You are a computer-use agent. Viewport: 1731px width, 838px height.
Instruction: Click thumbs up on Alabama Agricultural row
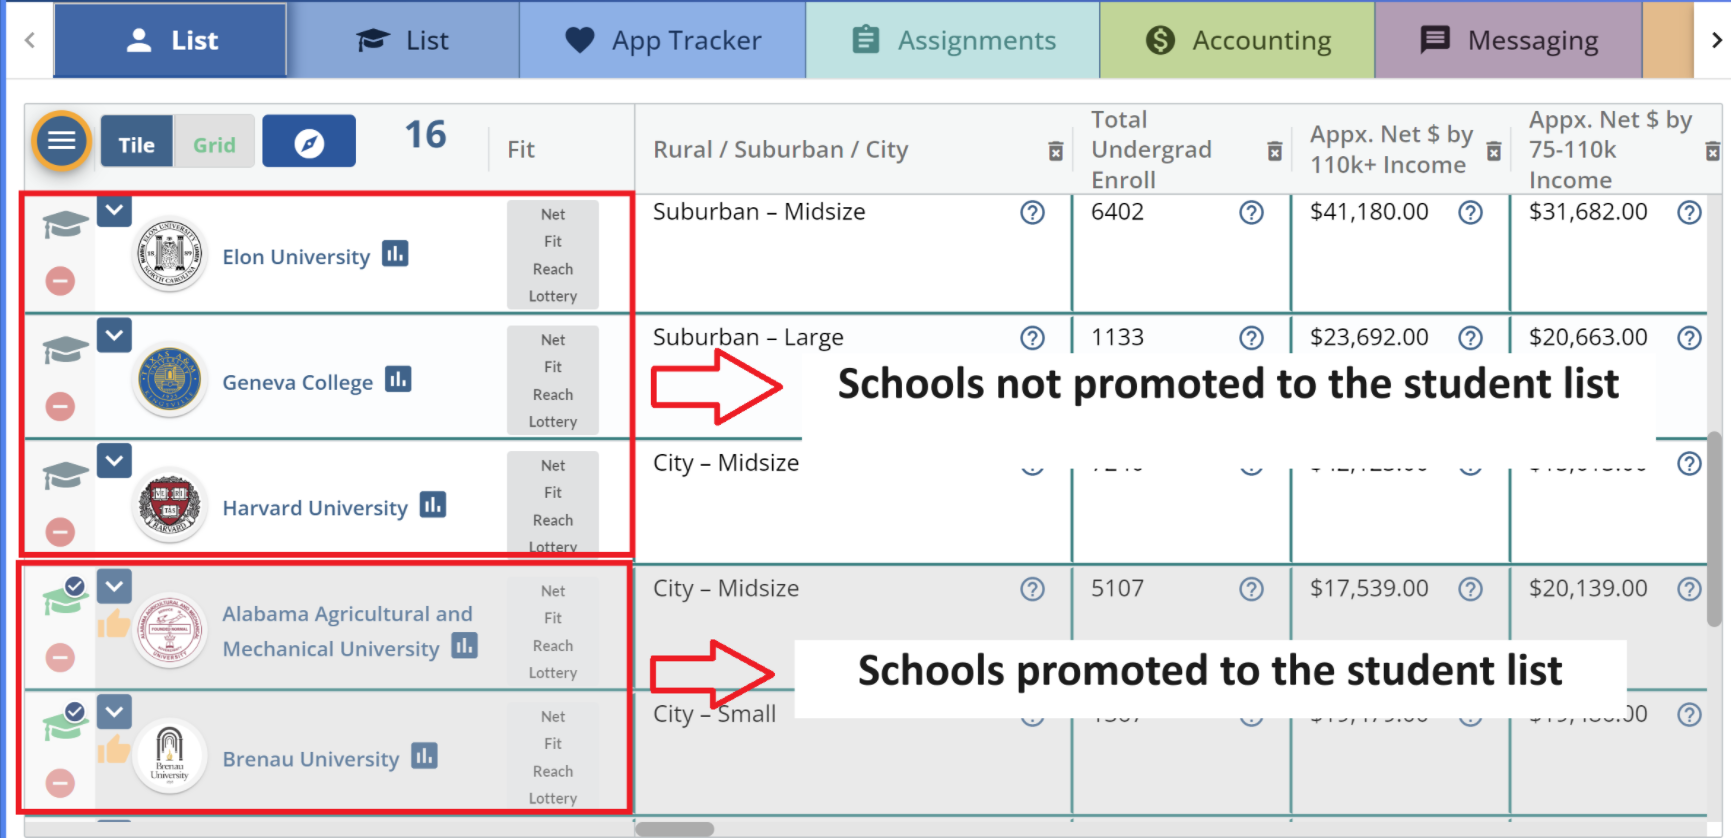(x=114, y=624)
